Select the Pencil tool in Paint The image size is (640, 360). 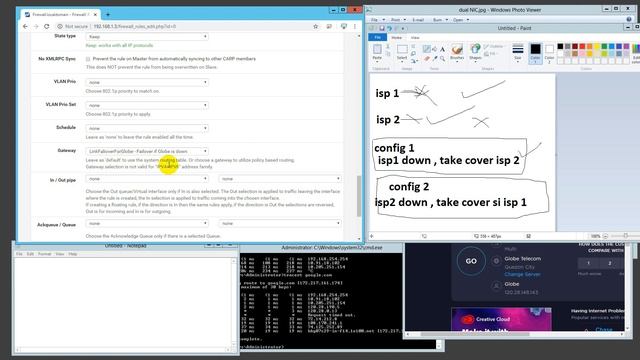(x=427, y=49)
